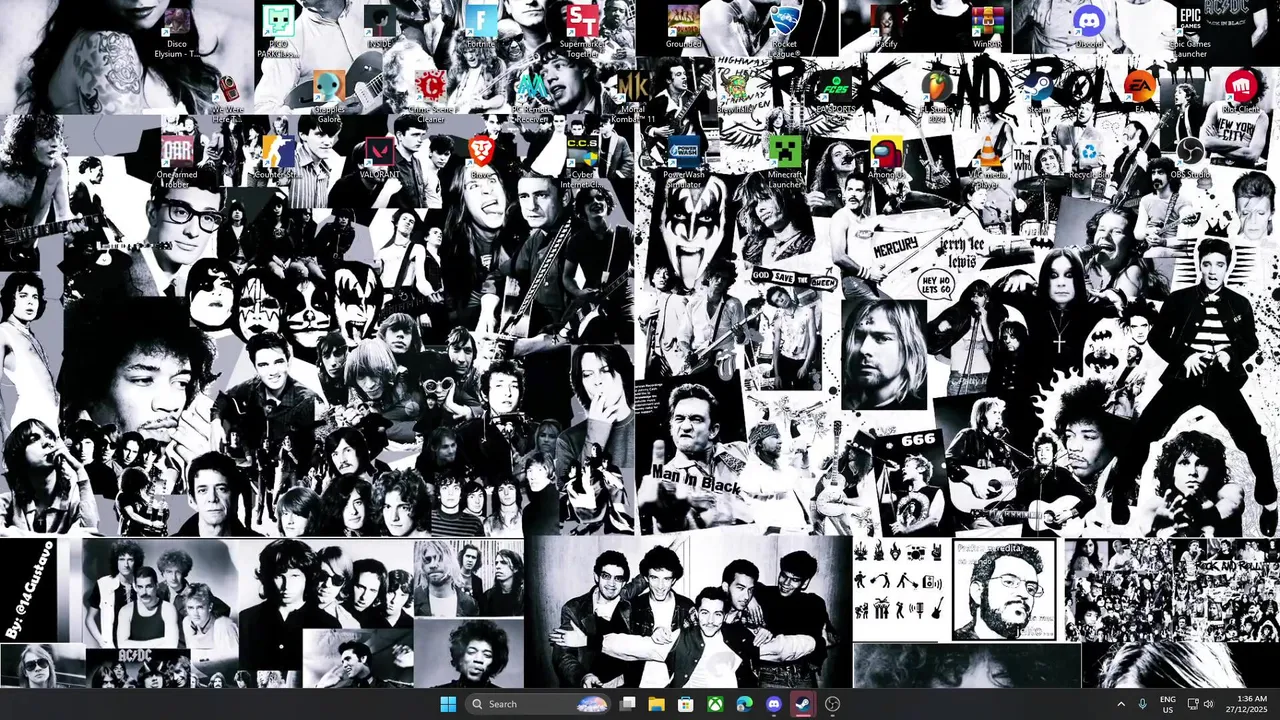This screenshot has width=1280, height=720.
Task: Launch PICO PARK Classic shortcut
Action: [x=279, y=30]
